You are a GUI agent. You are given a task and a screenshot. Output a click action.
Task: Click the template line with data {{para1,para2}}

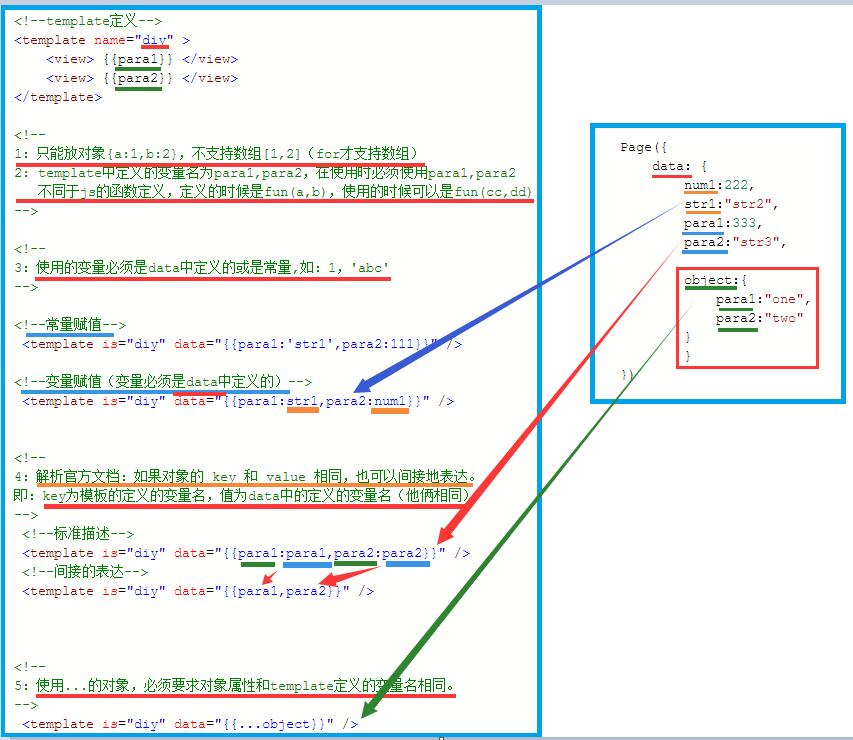pyautogui.click(x=198, y=591)
